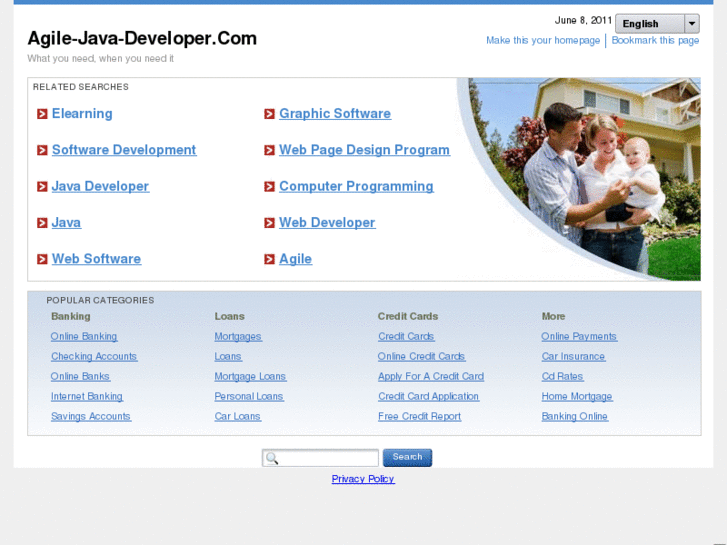Click the red arrow icon beside Web Software
727x545 pixels.
[x=42, y=259]
